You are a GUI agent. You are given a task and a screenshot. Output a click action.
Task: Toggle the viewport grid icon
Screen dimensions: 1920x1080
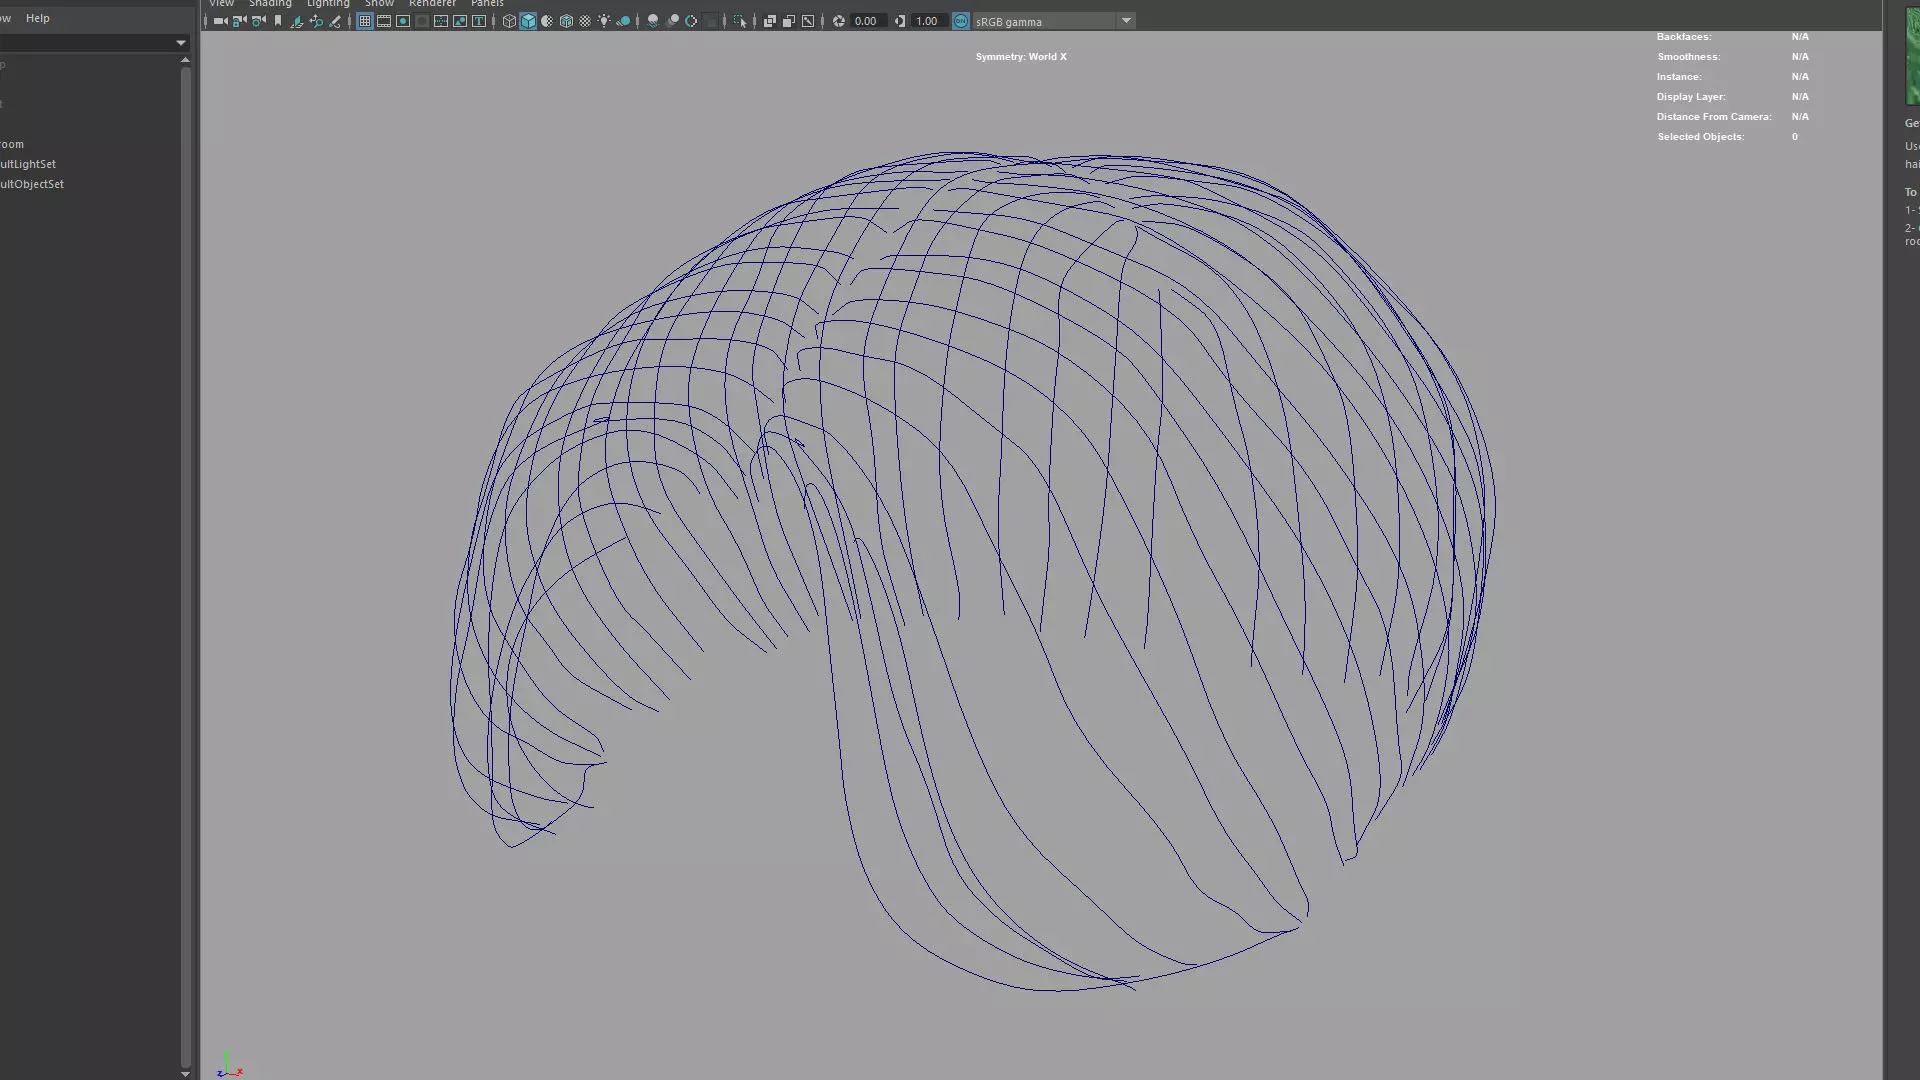(365, 21)
